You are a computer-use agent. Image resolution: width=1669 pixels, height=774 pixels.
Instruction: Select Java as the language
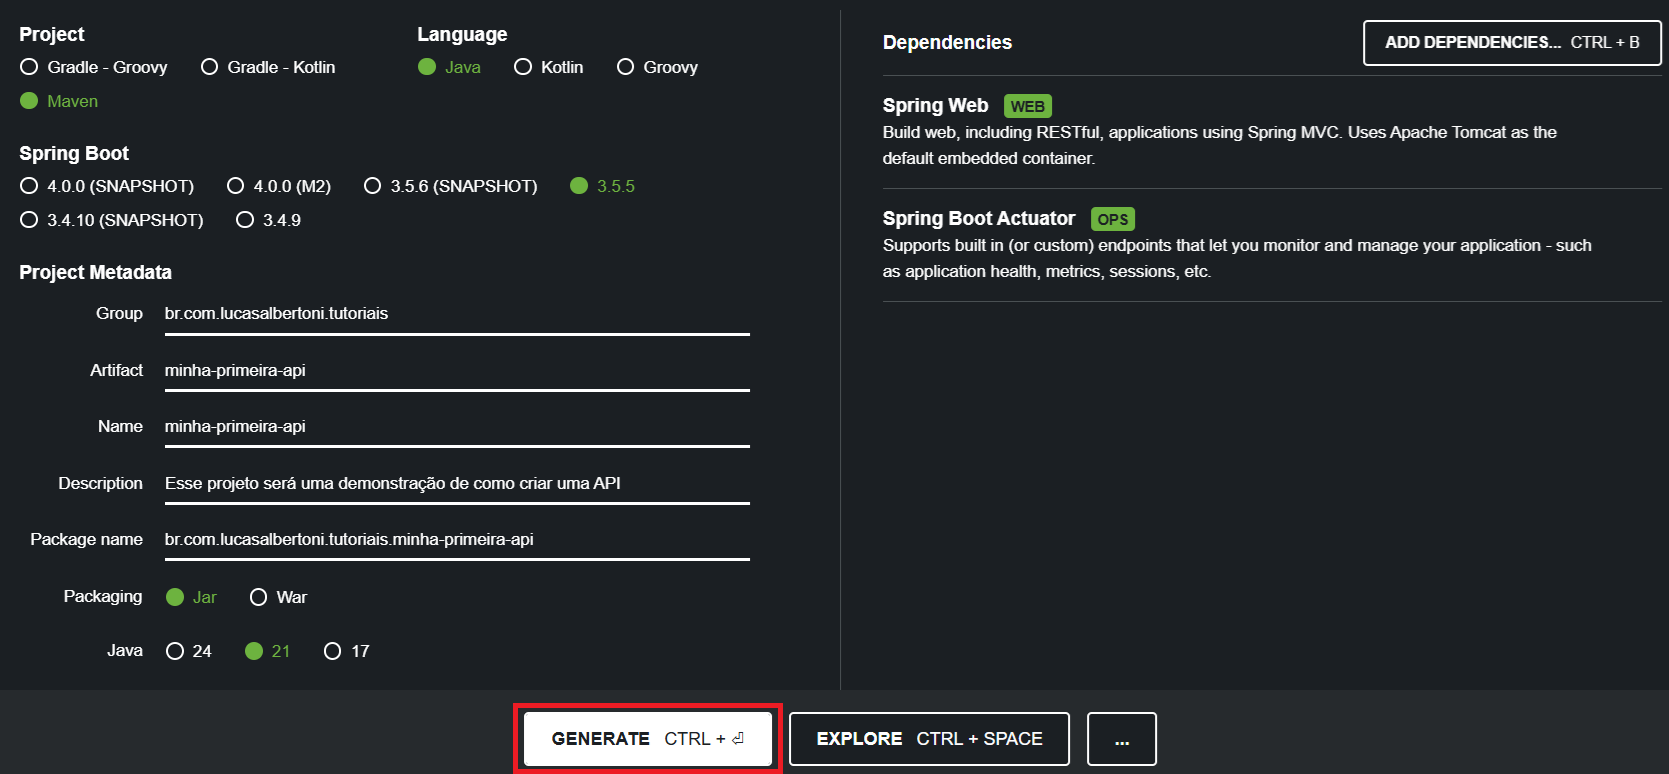click(x=449, y=67)
